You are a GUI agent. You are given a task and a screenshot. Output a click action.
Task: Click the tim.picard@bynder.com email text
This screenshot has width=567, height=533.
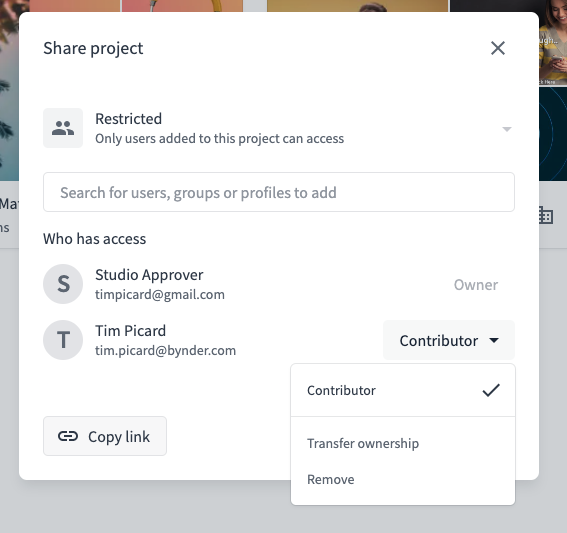pyautogui.click(x=166, y=350)
